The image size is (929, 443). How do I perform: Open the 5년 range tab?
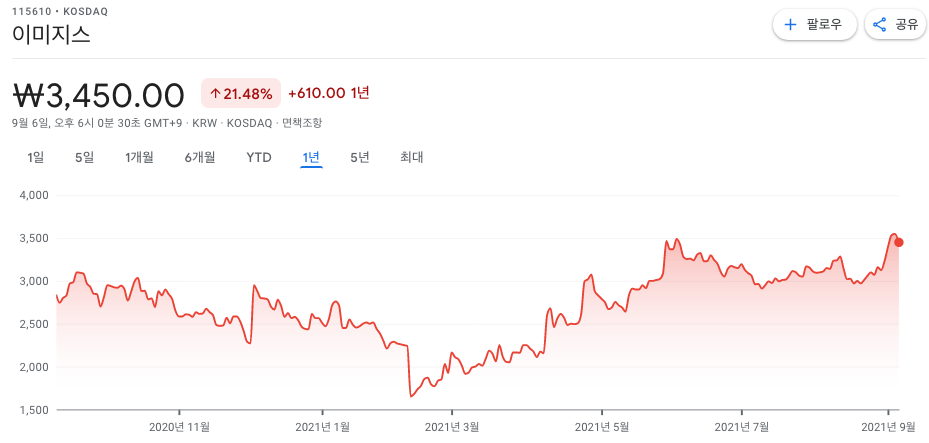(360, 158)
